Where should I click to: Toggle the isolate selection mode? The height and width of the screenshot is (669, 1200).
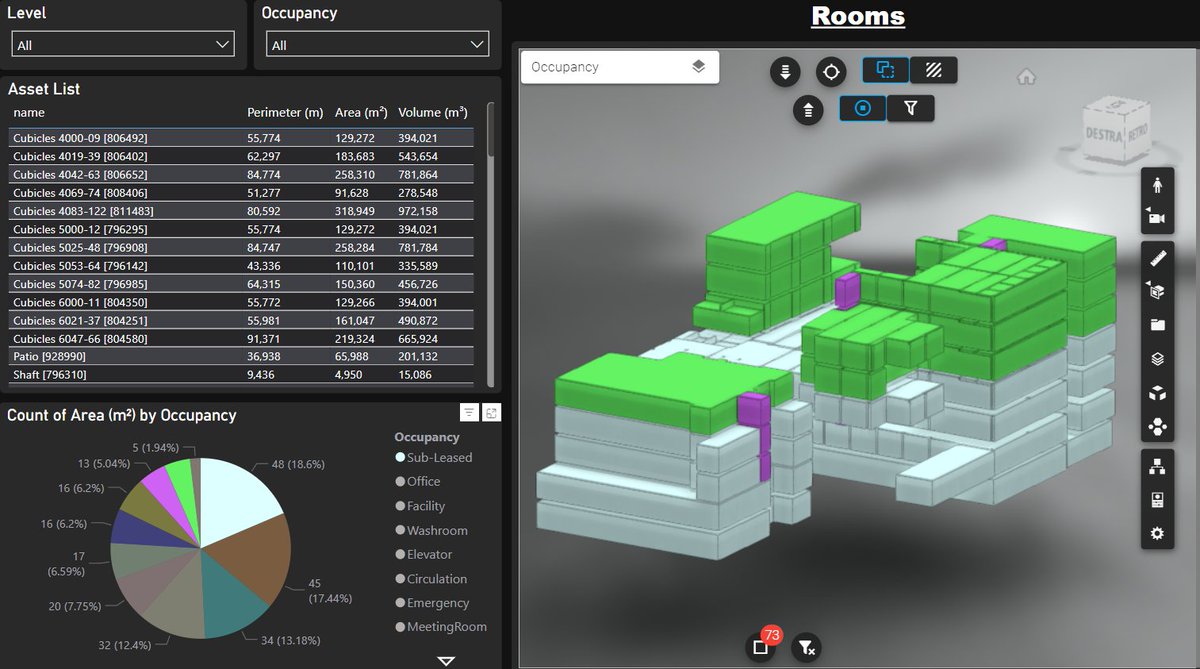[862, 109]
